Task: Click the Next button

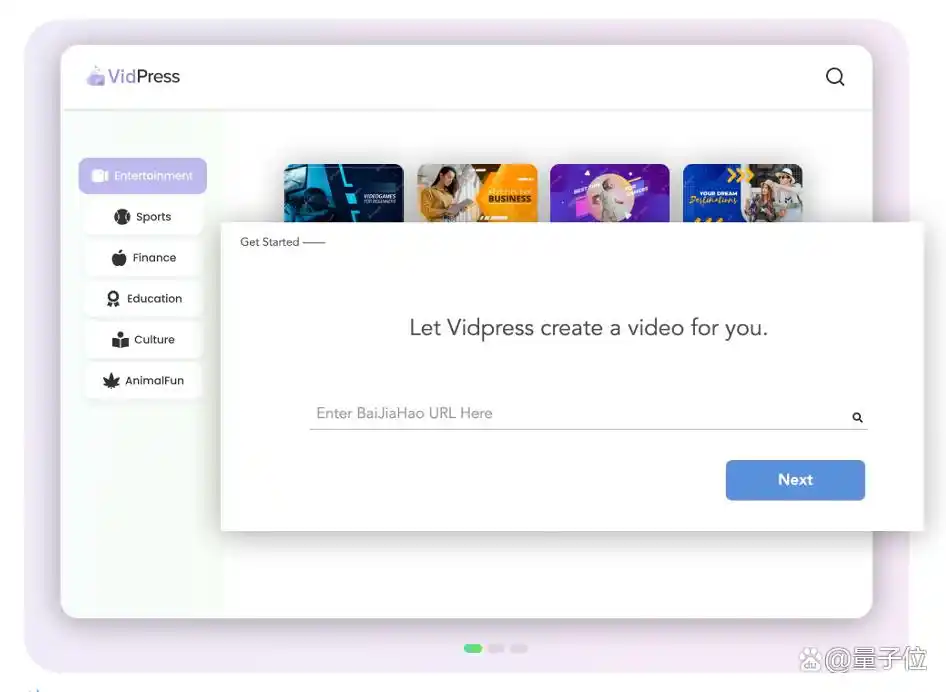Action: pyautogui.click(x=795, y=480)
